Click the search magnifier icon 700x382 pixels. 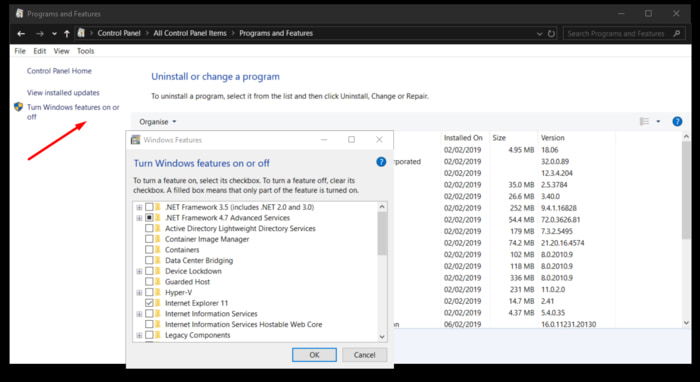click(677, 33)
